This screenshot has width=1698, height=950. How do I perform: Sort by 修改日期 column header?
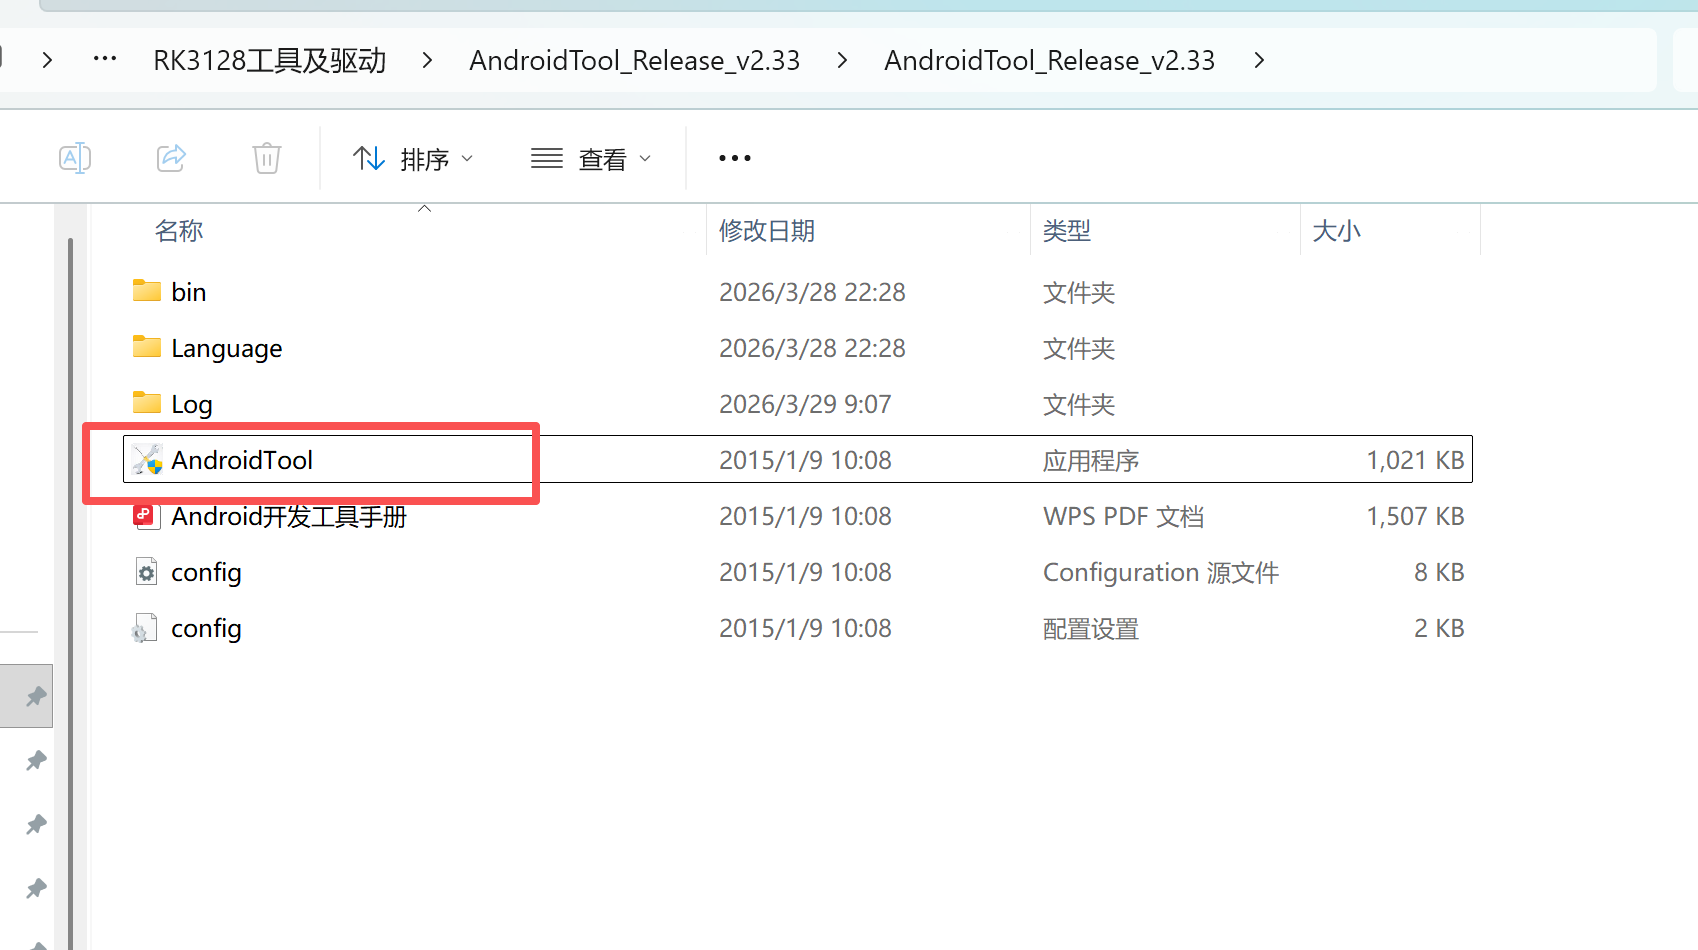coord(767,231)
